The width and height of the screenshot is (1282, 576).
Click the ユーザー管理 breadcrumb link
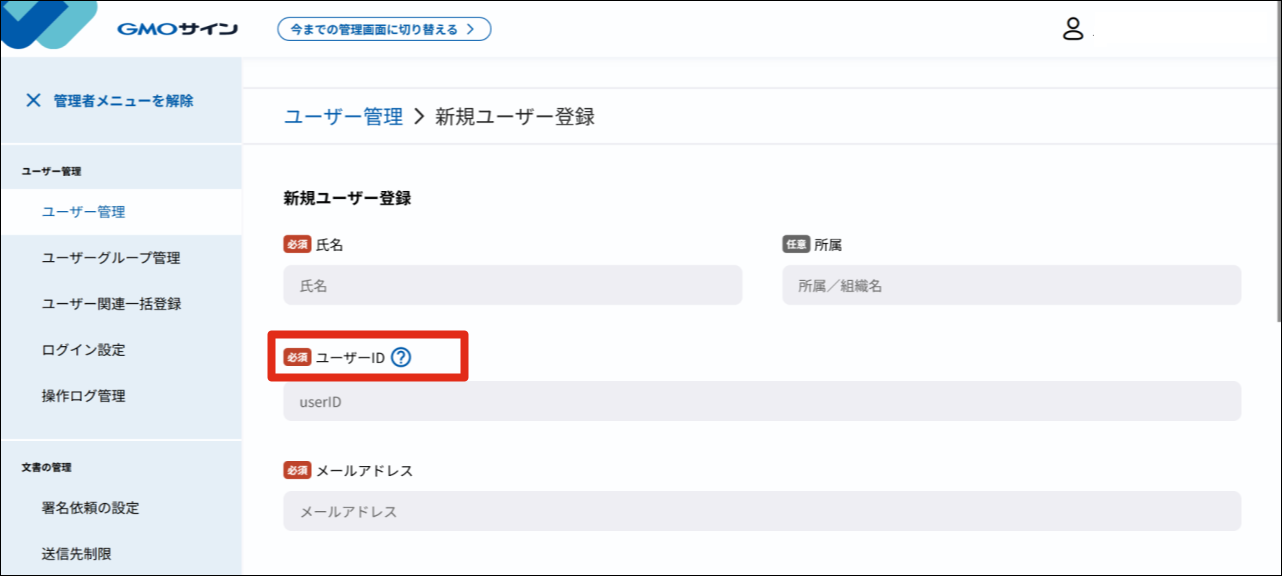click(343, 117)
